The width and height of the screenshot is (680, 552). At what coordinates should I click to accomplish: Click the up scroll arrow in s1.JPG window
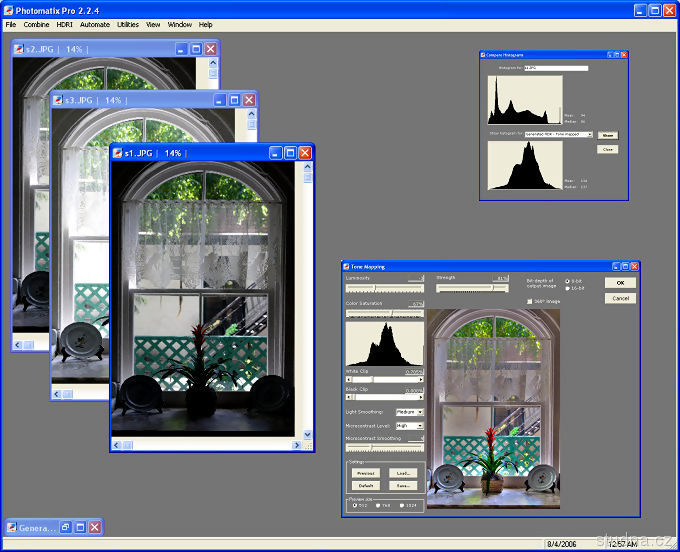[x=307, y=168]
